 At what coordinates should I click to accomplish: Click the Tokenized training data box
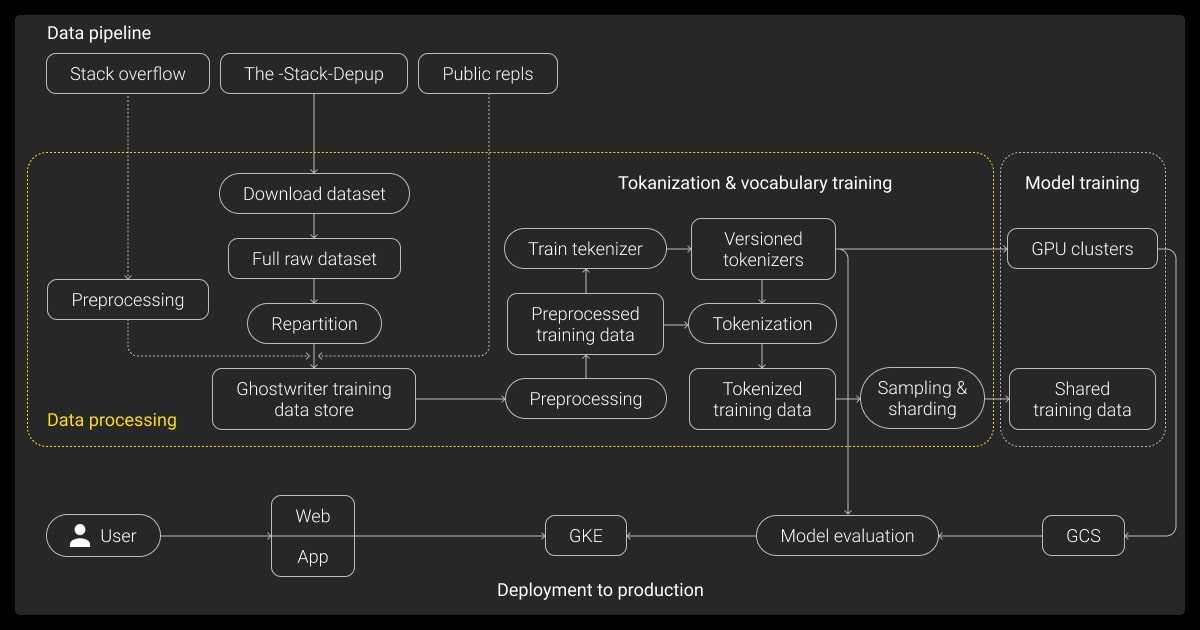[x=762, y=399]
